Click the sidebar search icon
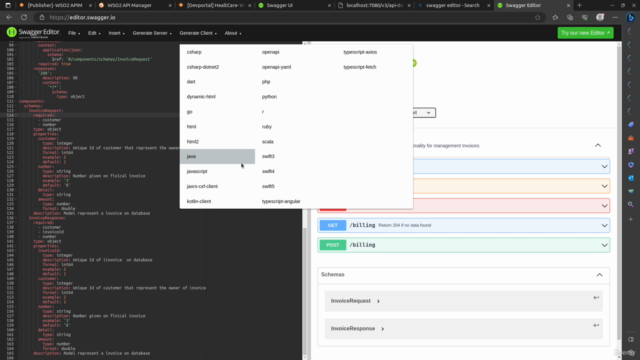640x360 pixels. click(631, 204)
